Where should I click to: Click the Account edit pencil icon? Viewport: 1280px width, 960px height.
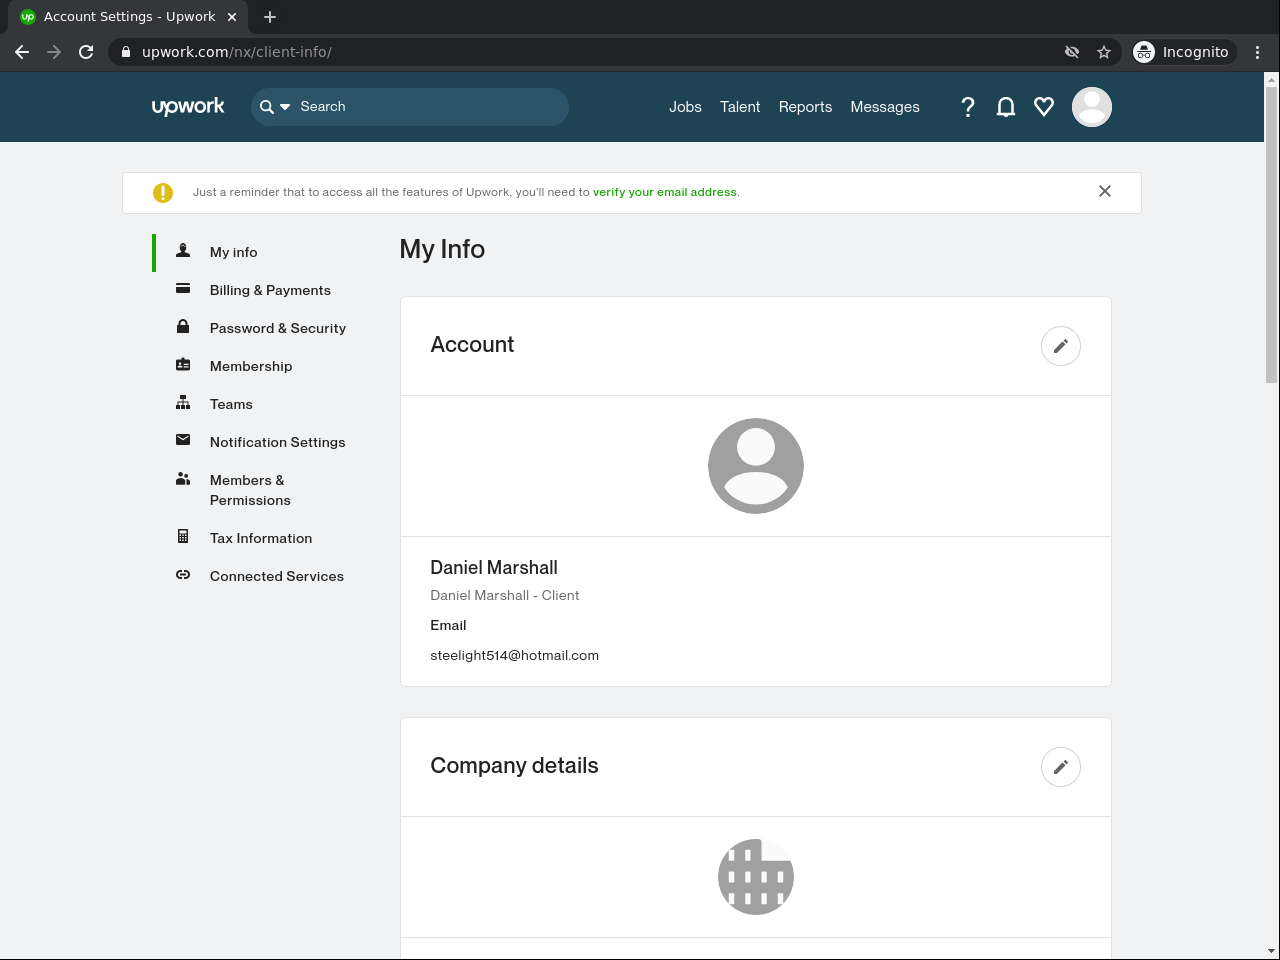point(1061,346)
